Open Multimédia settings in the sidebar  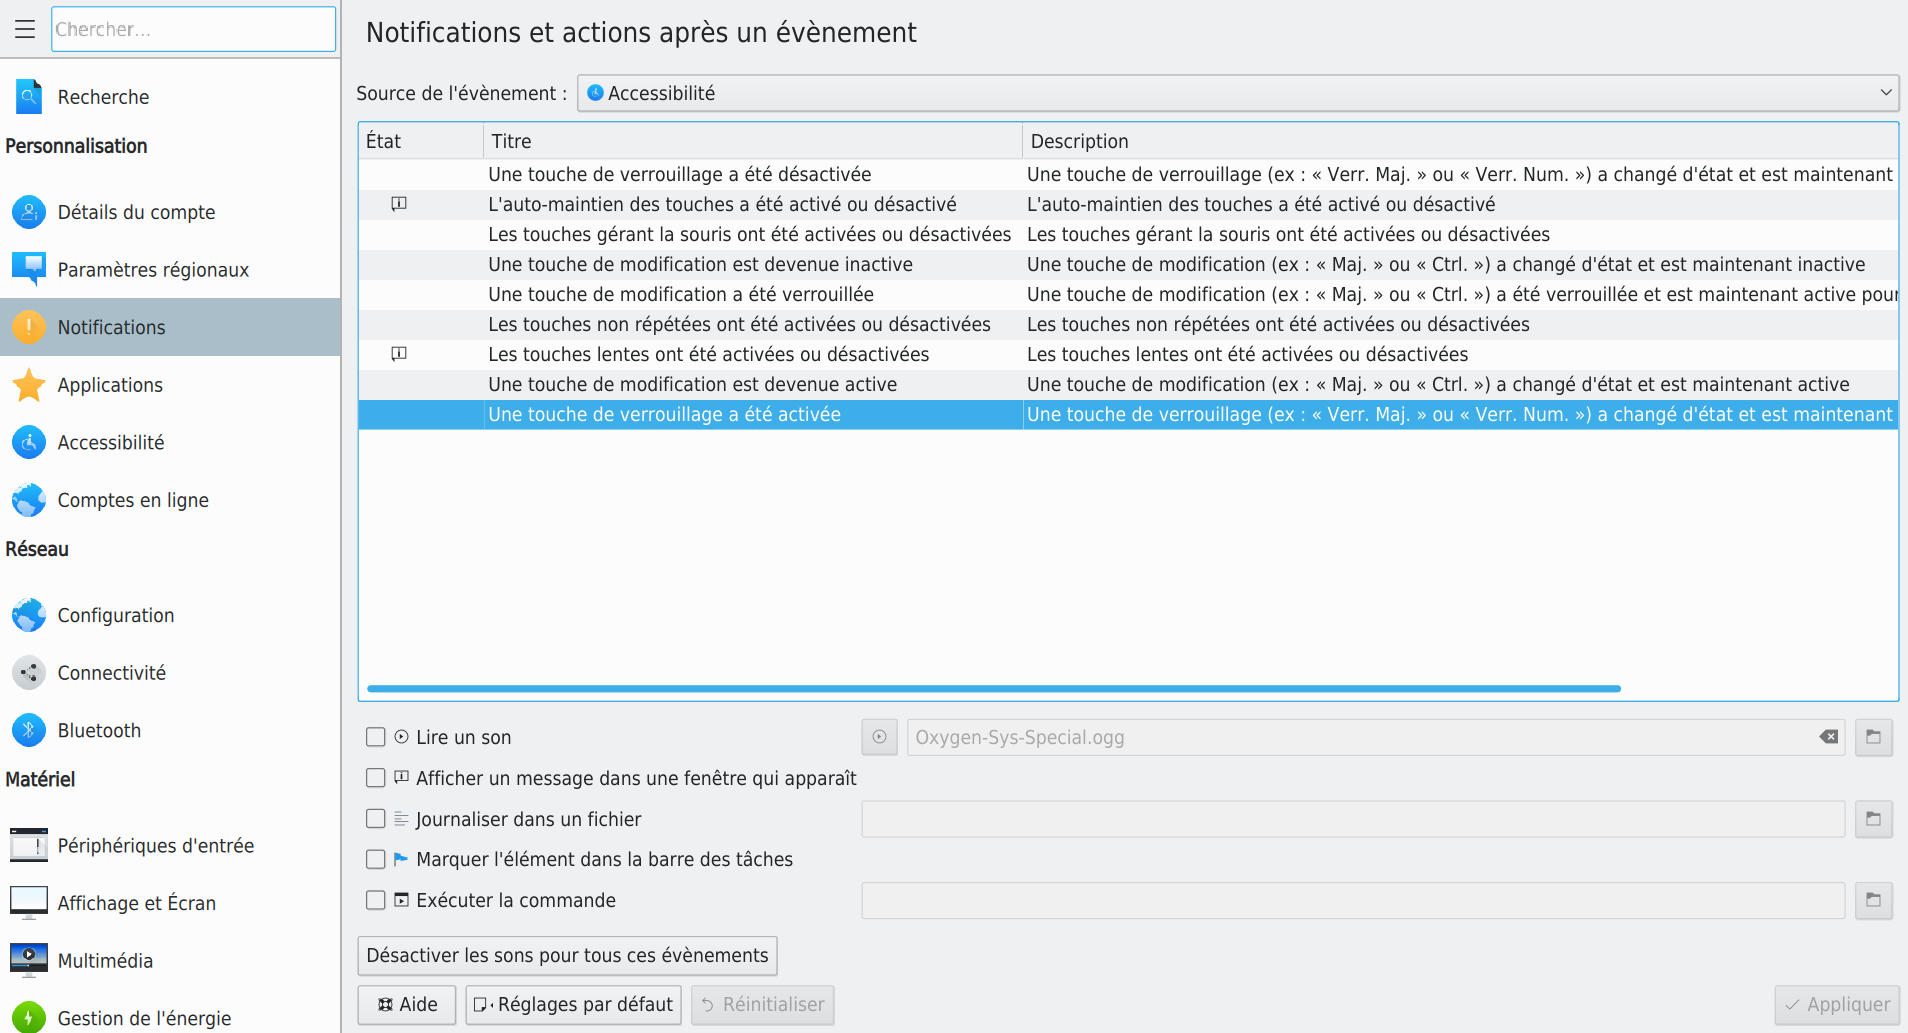[170, 960]
